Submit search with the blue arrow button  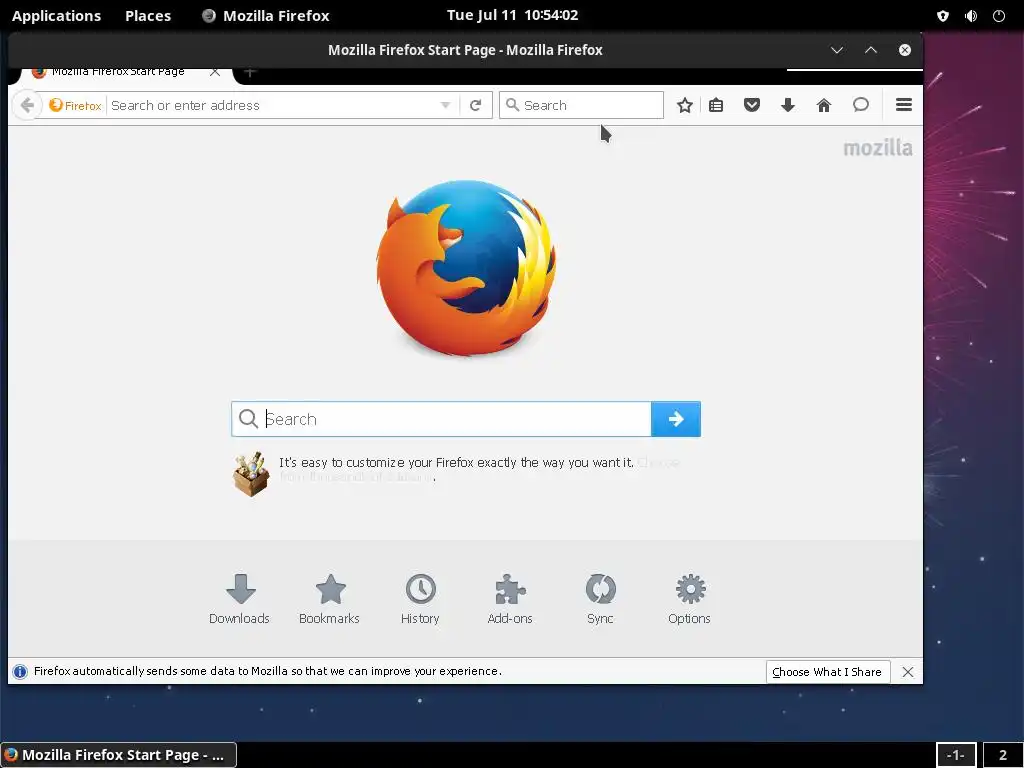point(676,419)
